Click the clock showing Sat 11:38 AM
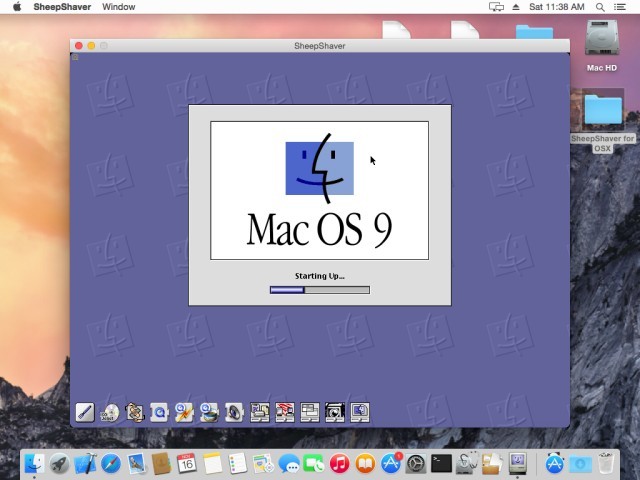Viewport: 640px width, 480px height. (557, 7)
